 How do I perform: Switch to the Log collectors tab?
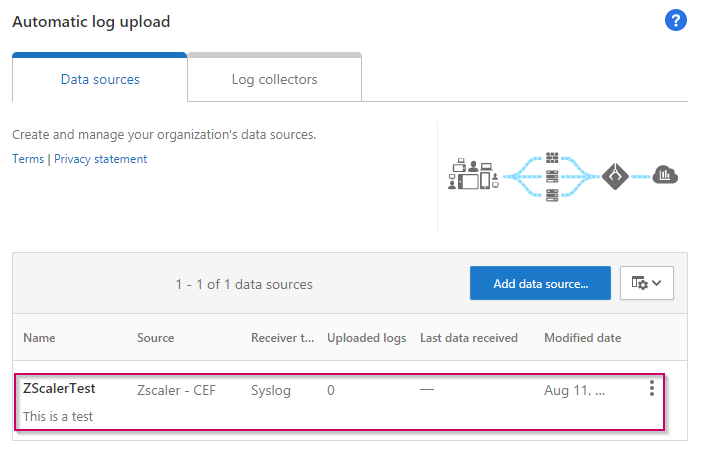click(x=274, y=79)
